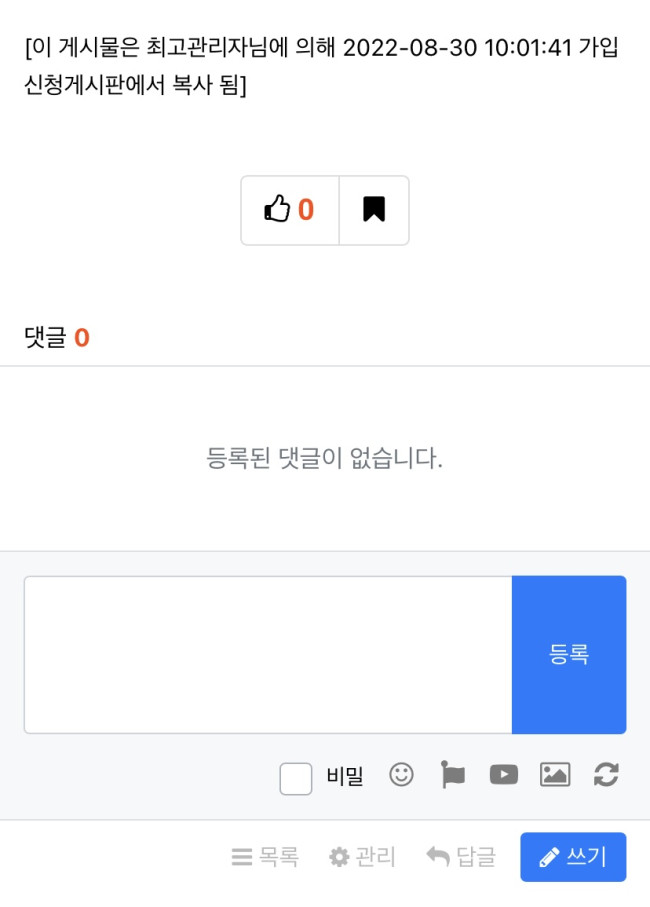Attach an image using the picture icon
Image resolution: width=650 pixels, height=907 pixels.
555,775
